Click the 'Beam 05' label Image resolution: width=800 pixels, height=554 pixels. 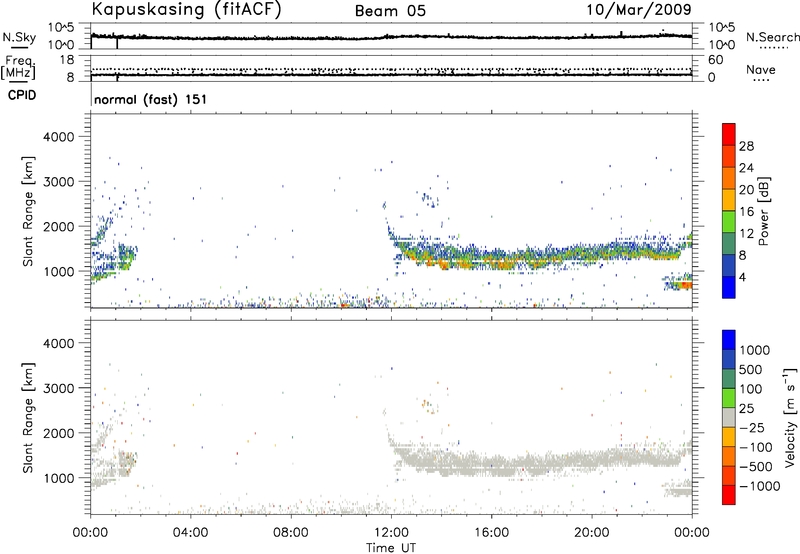390,11
